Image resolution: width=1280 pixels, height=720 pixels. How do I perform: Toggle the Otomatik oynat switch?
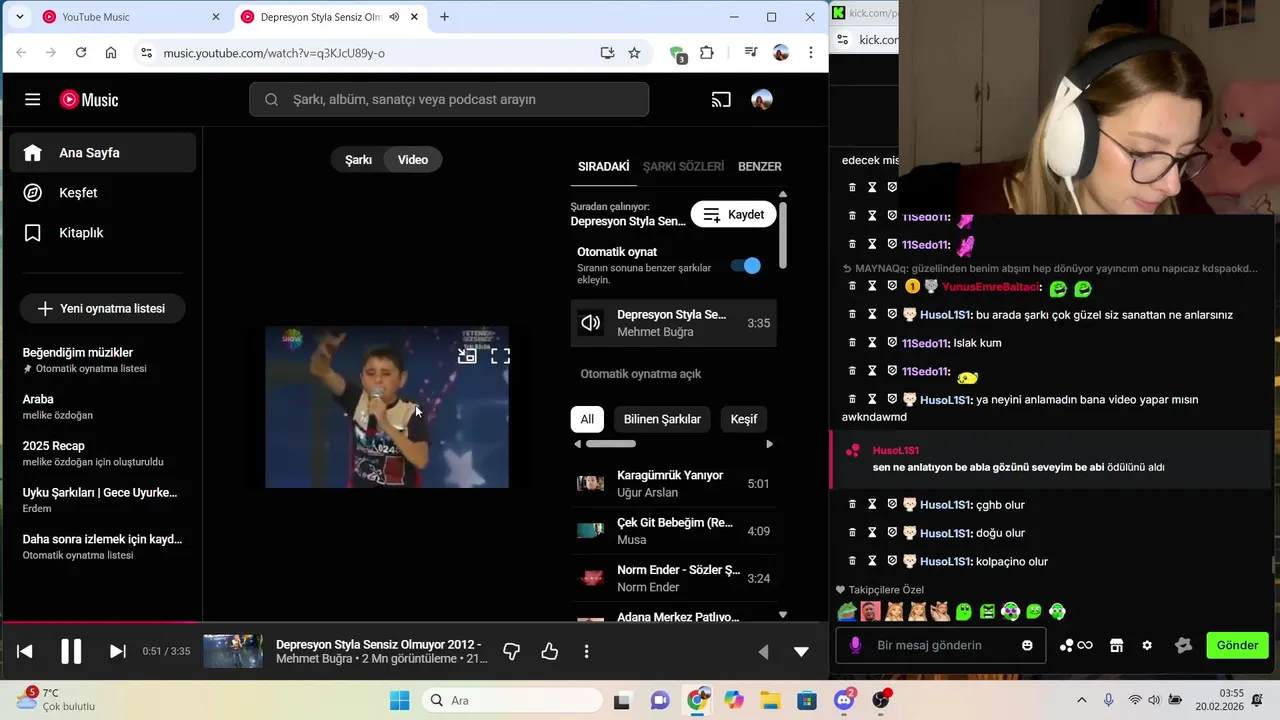[x=746, y=265]
